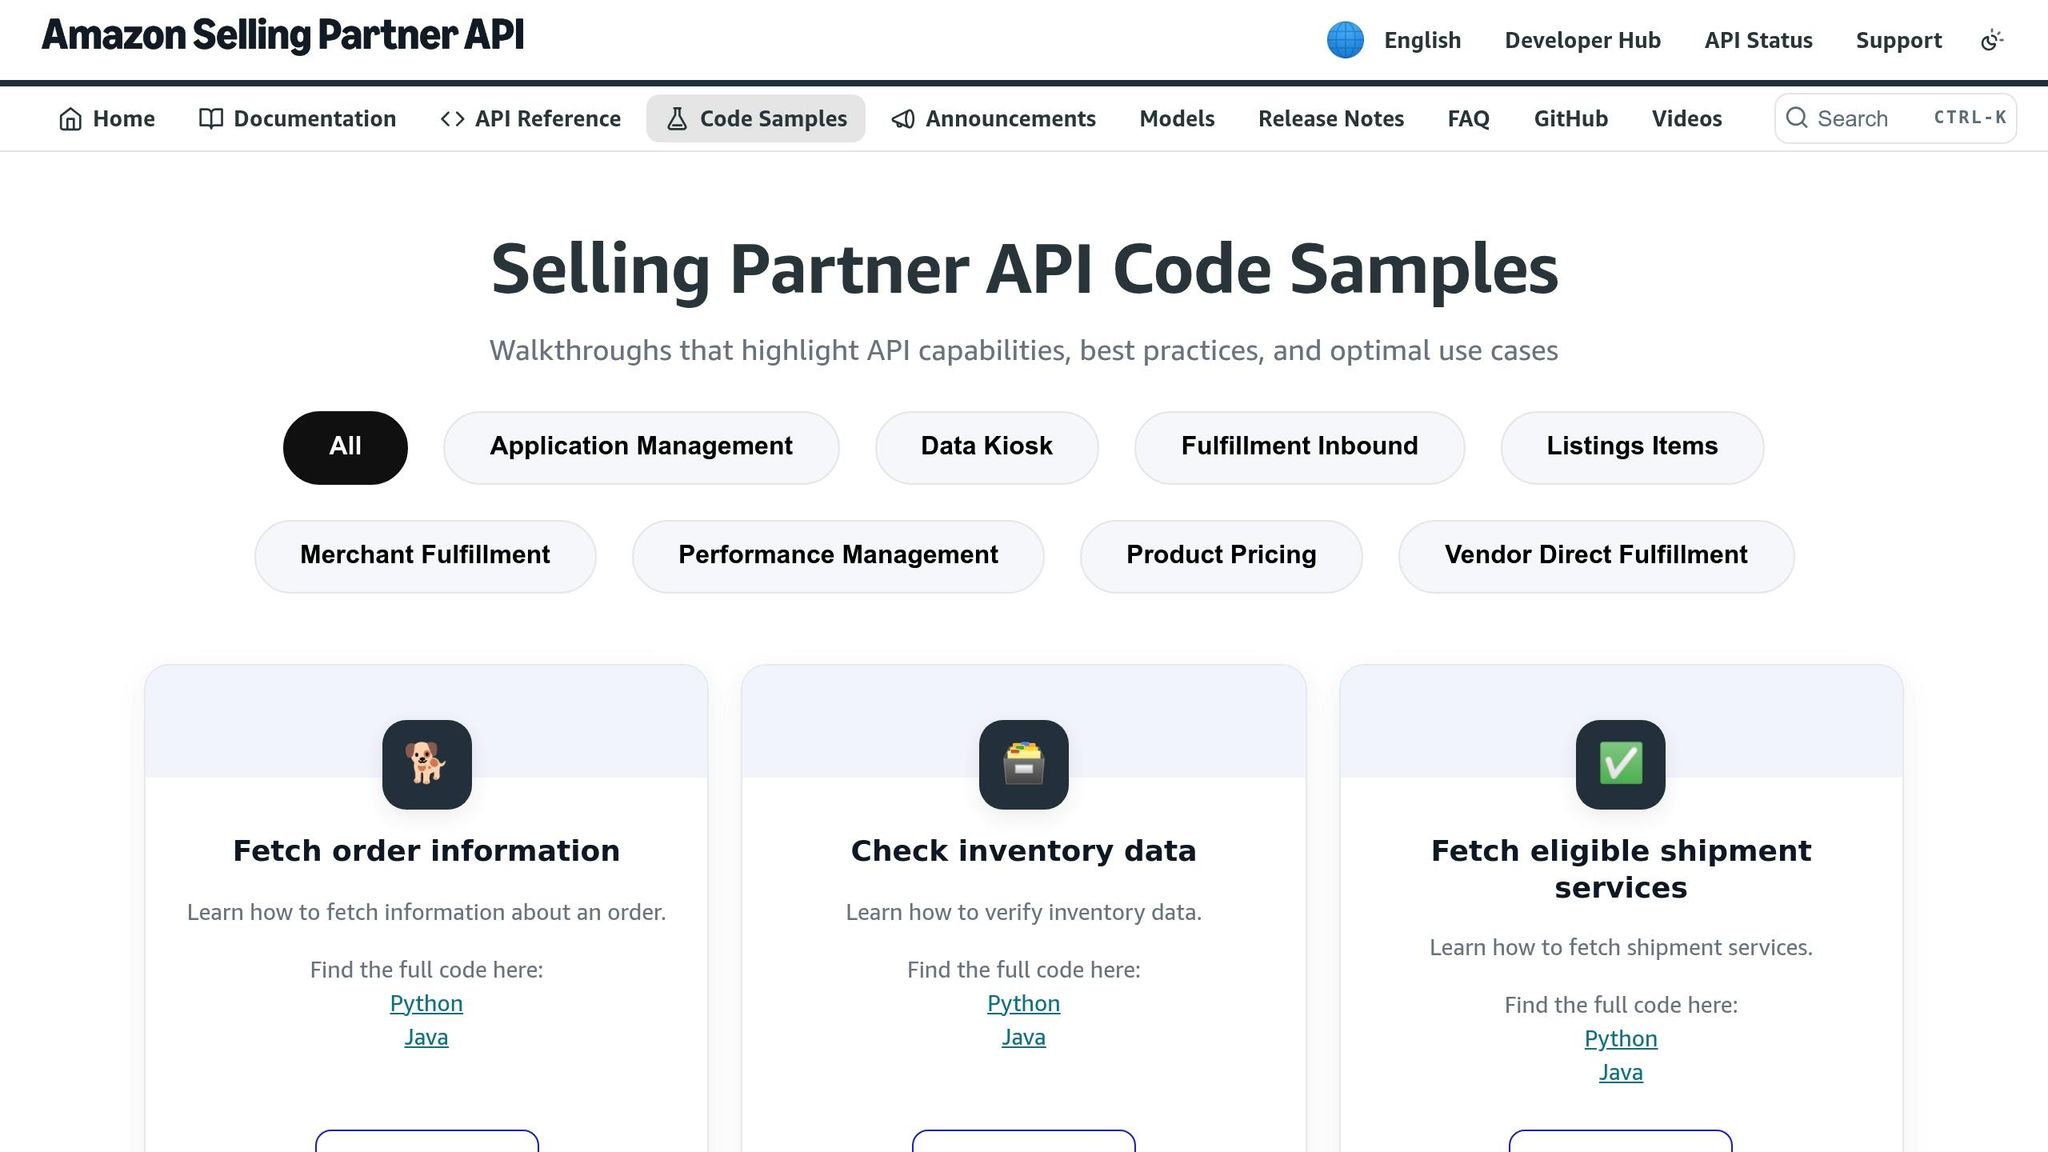
Task: Open the GitHub menu item
Action: coord(1570,118)
